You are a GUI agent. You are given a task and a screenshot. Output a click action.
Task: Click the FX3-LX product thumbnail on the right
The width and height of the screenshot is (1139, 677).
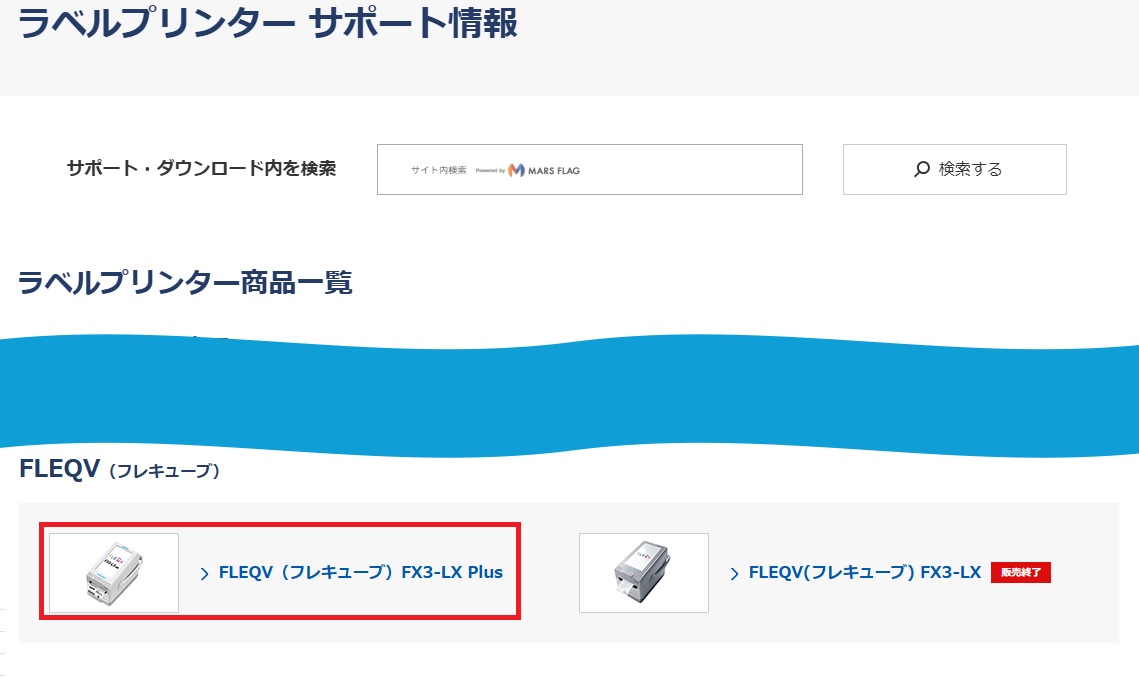point(643,572)
